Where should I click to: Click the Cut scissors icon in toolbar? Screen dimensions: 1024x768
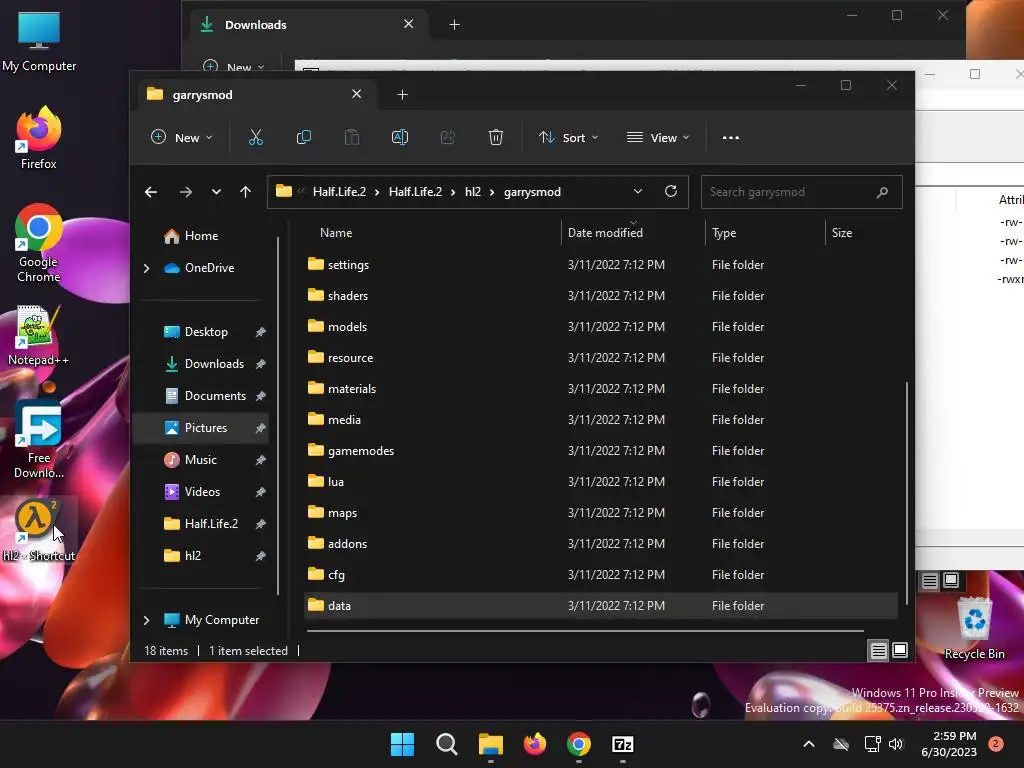click(x=255, y=138)
